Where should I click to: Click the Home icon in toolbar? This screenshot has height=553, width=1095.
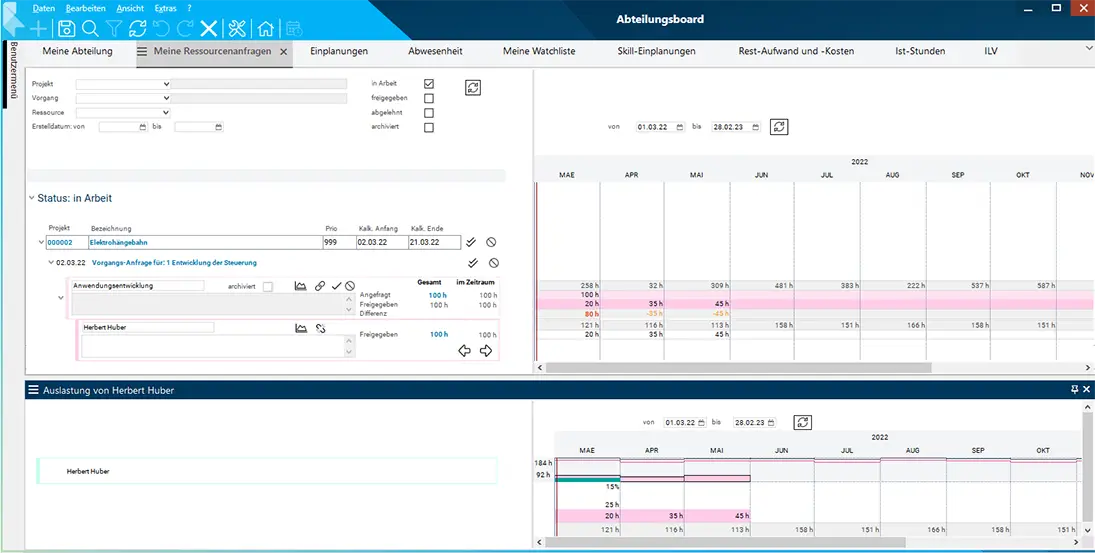[x=265, y=29]
